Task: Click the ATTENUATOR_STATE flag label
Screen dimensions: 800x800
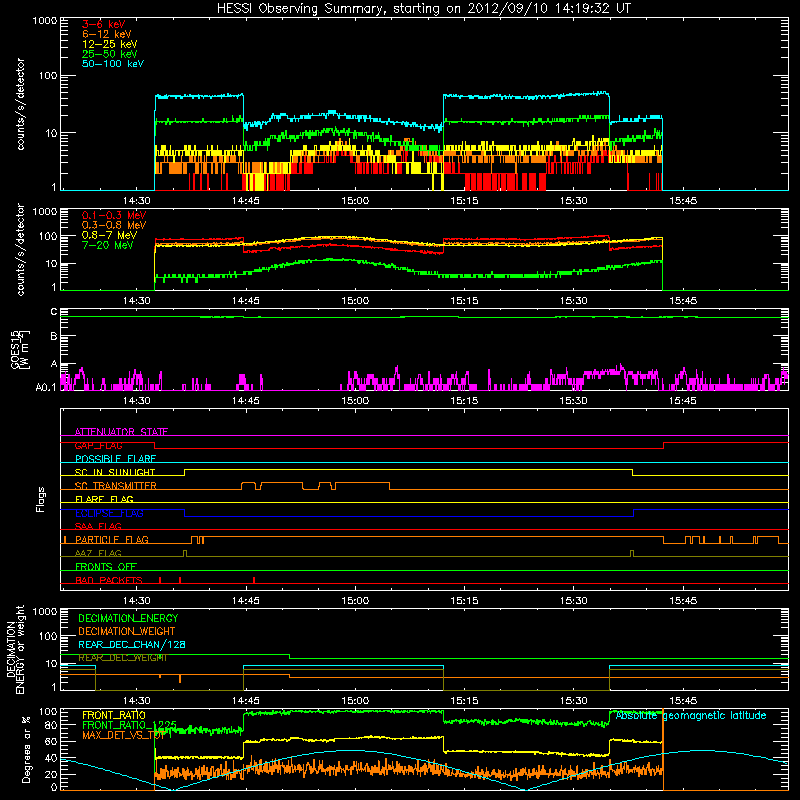Action: pyautogui.click(x=121, y=432)
